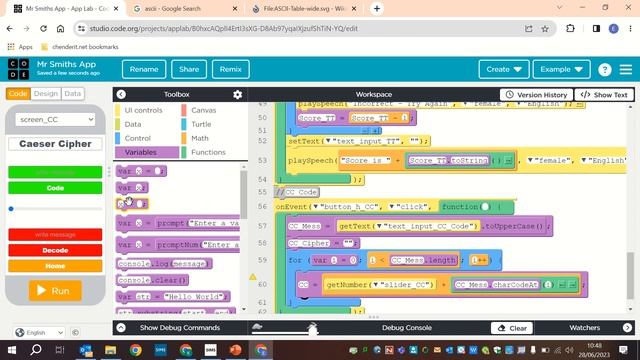640x360 pixels.
Task: Bookmark this page with the star icon
Action: [x=545, y=29]
